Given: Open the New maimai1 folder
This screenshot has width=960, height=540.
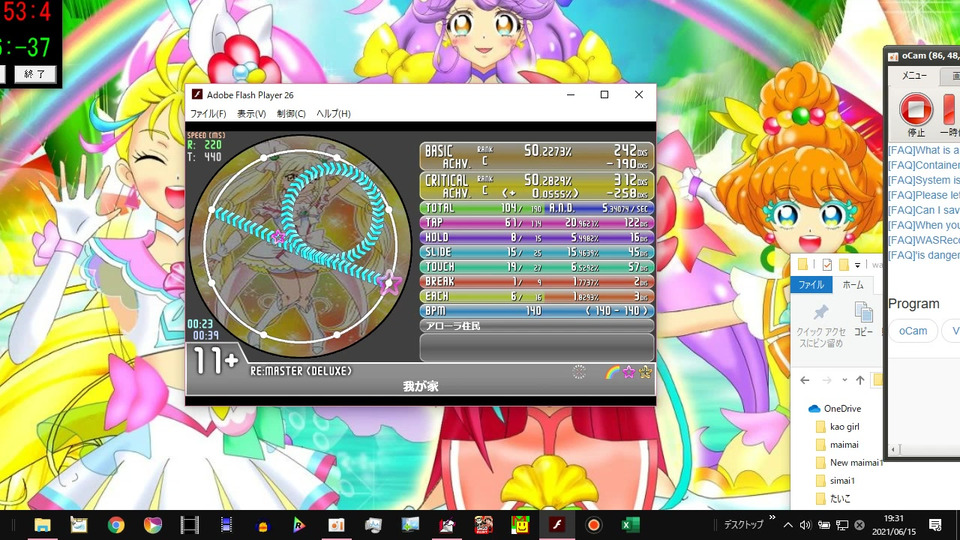Looking at the screenshot, I should tap(849, 462).
